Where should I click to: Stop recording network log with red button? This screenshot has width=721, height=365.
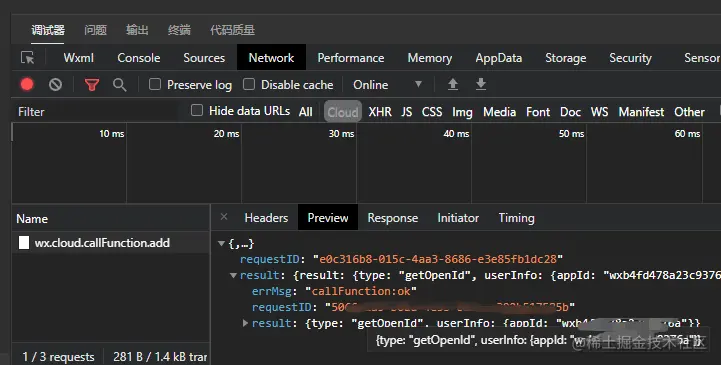[x=27, y=85]
